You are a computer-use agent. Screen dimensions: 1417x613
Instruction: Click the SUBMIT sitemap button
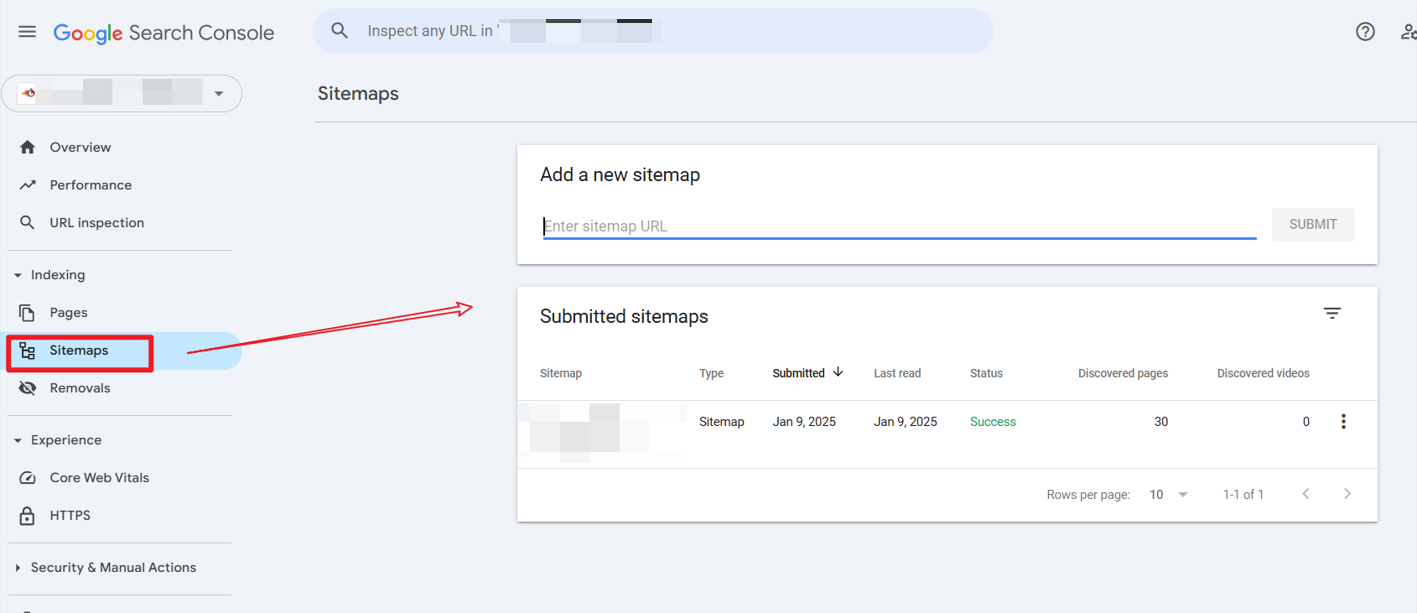[1313, 225]
